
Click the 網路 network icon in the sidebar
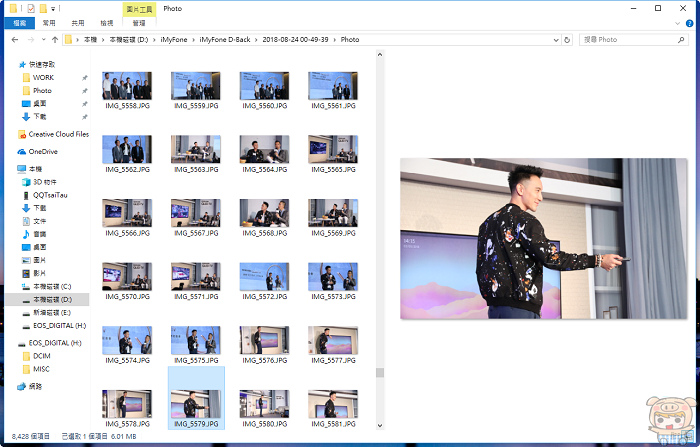click(35, 384)
